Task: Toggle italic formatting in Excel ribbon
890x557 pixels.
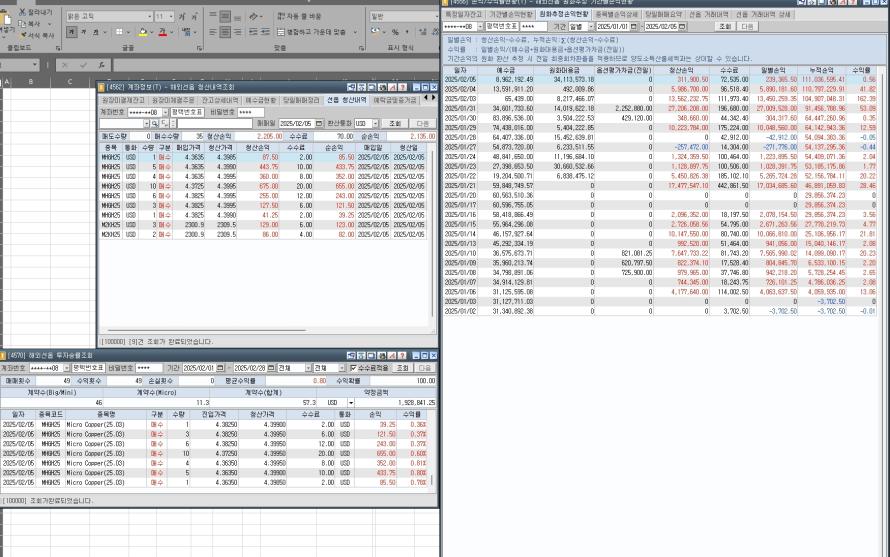Action: [83, 32]
